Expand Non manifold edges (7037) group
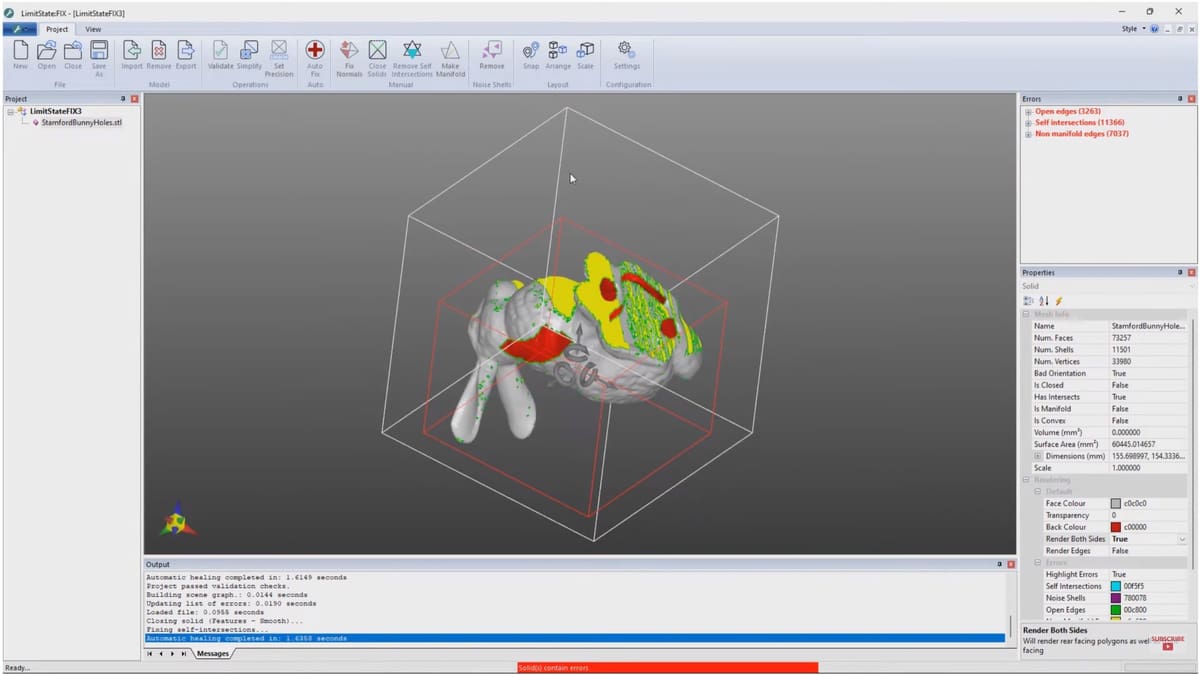The width and height of the screenshot is (1200, 675). [1028, 133]
